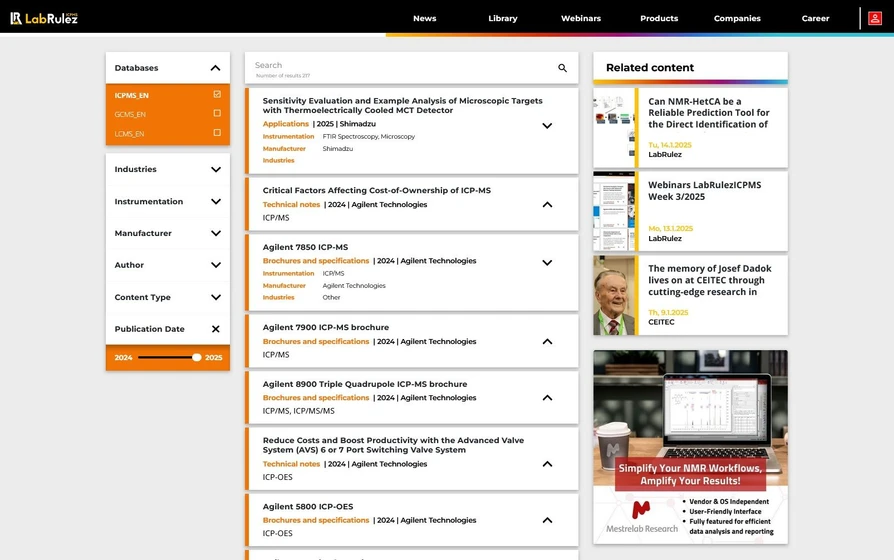Click Applications tag on Shimadzu result
This screenshot has width=894, height=560.
pos(285,124)
